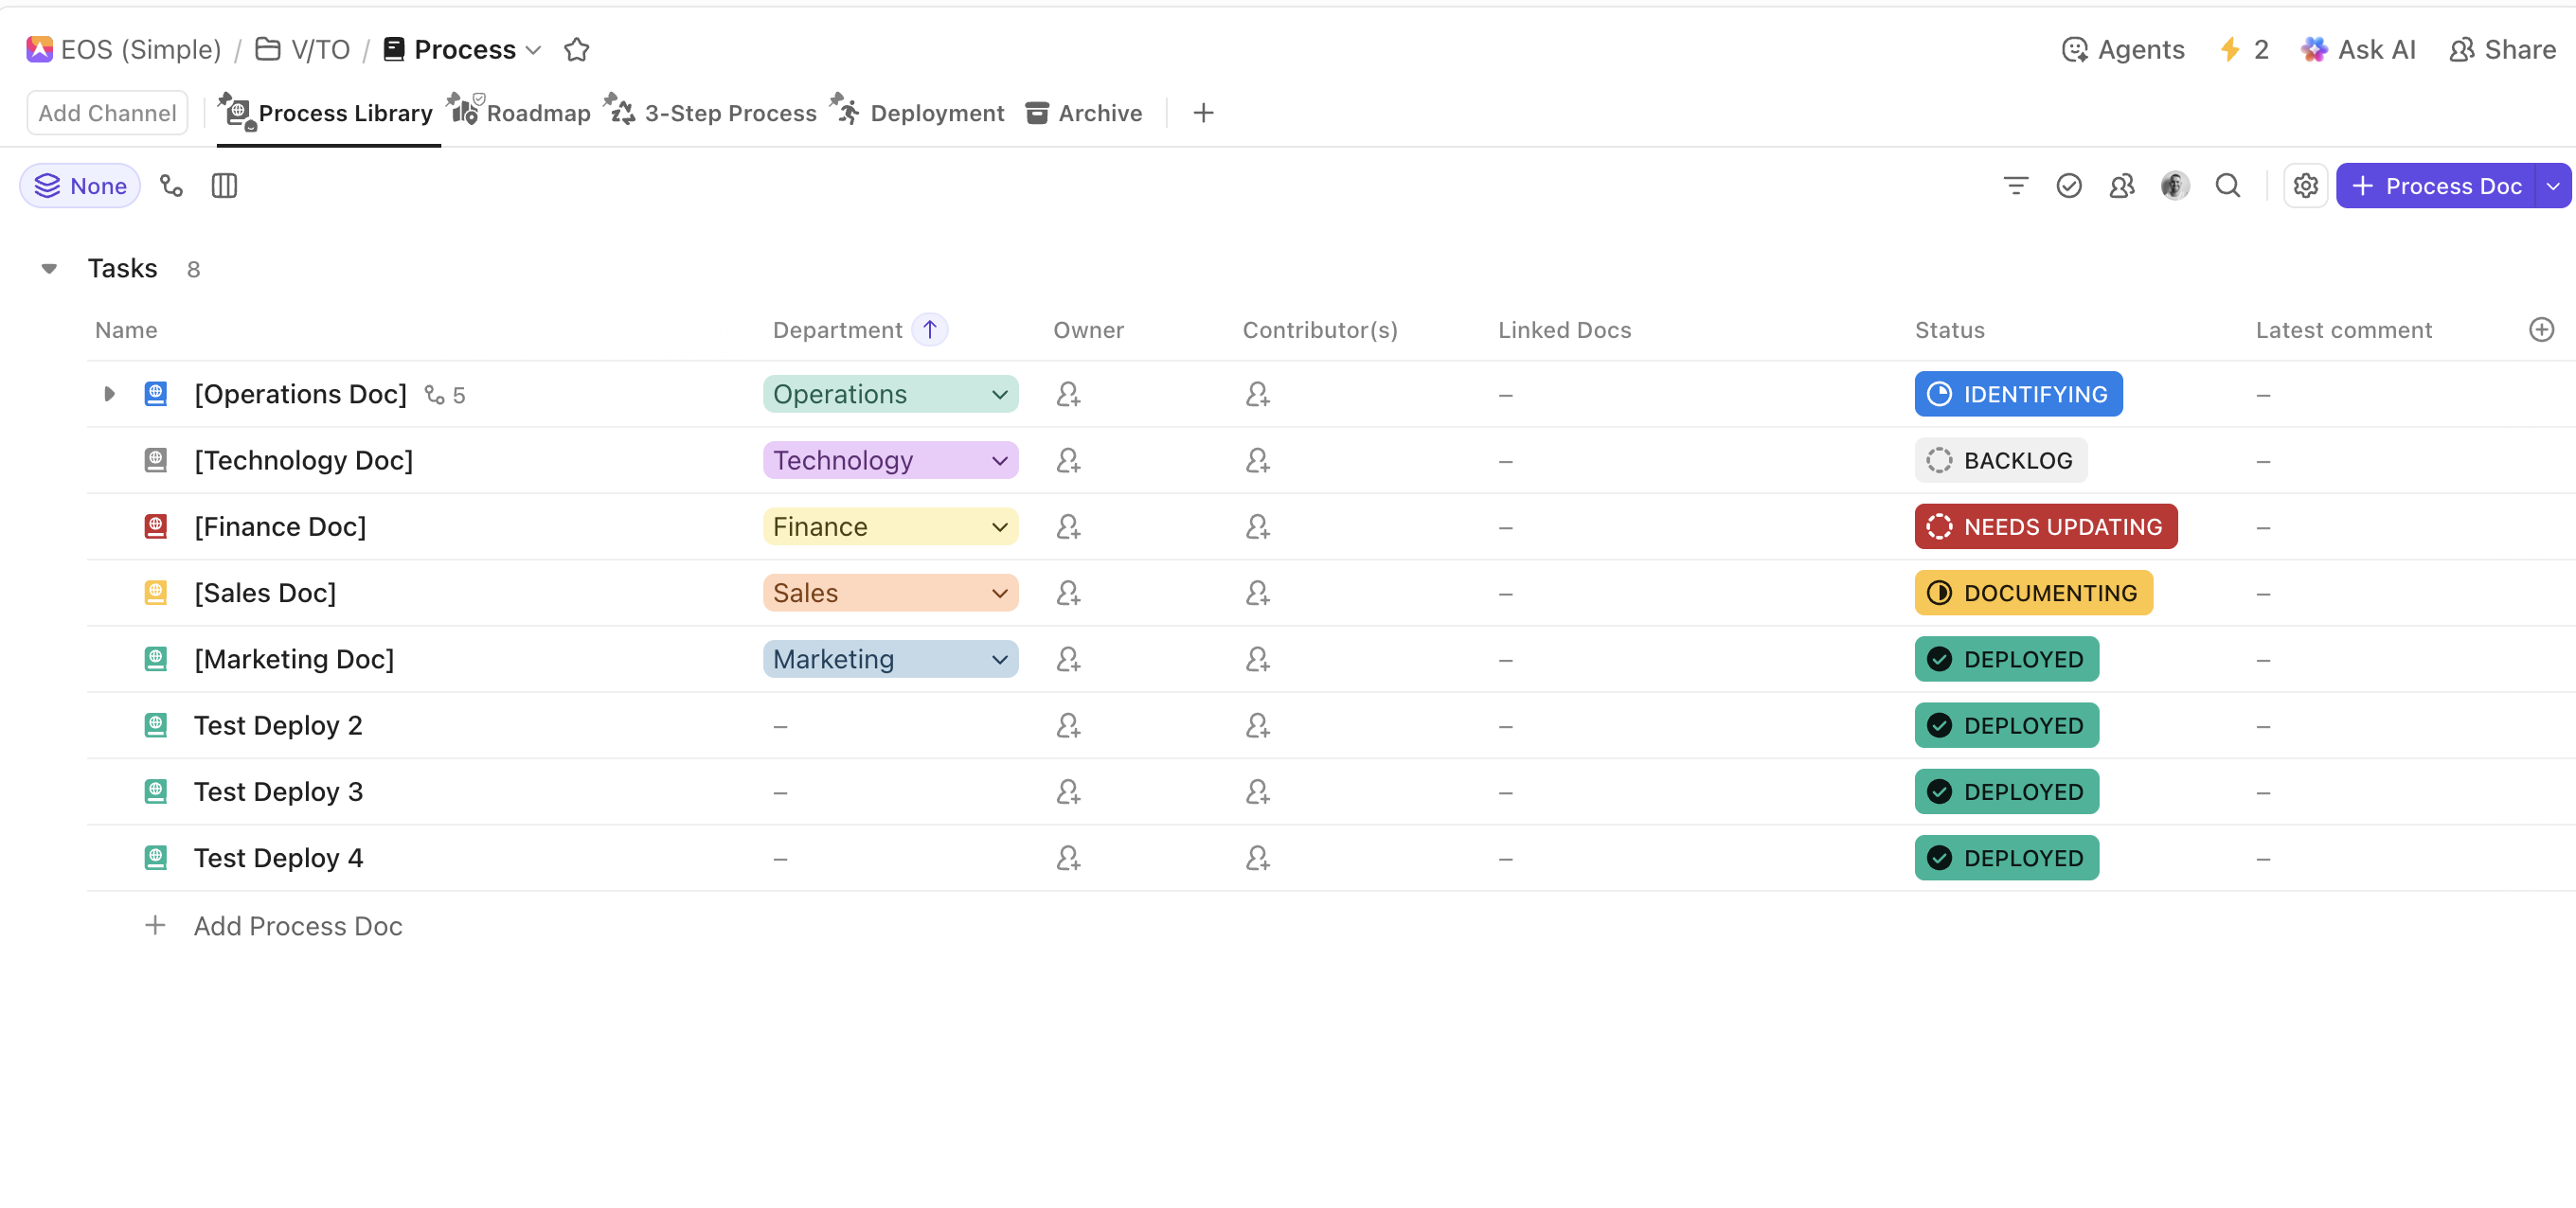Click the filter icon in toolbar
The width and height of the screenshot is (2576, 1208).
(x=2015, y=186)
